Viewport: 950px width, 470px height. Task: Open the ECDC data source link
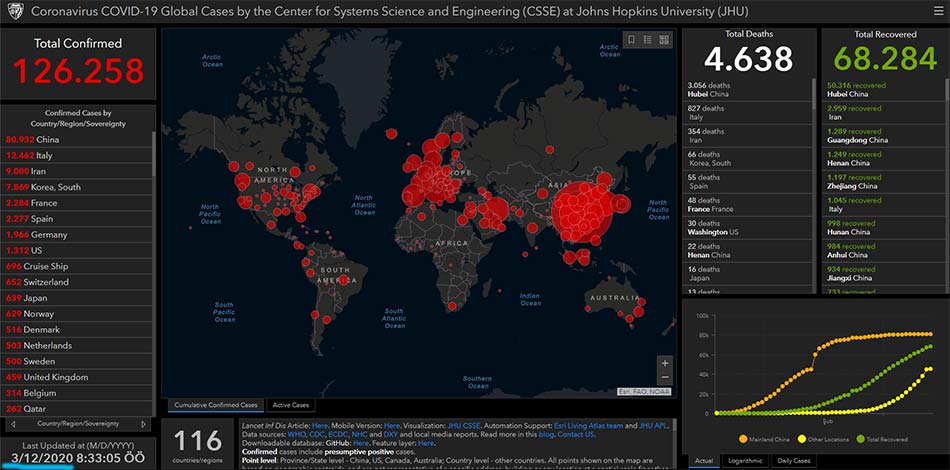tap(339, 434)
